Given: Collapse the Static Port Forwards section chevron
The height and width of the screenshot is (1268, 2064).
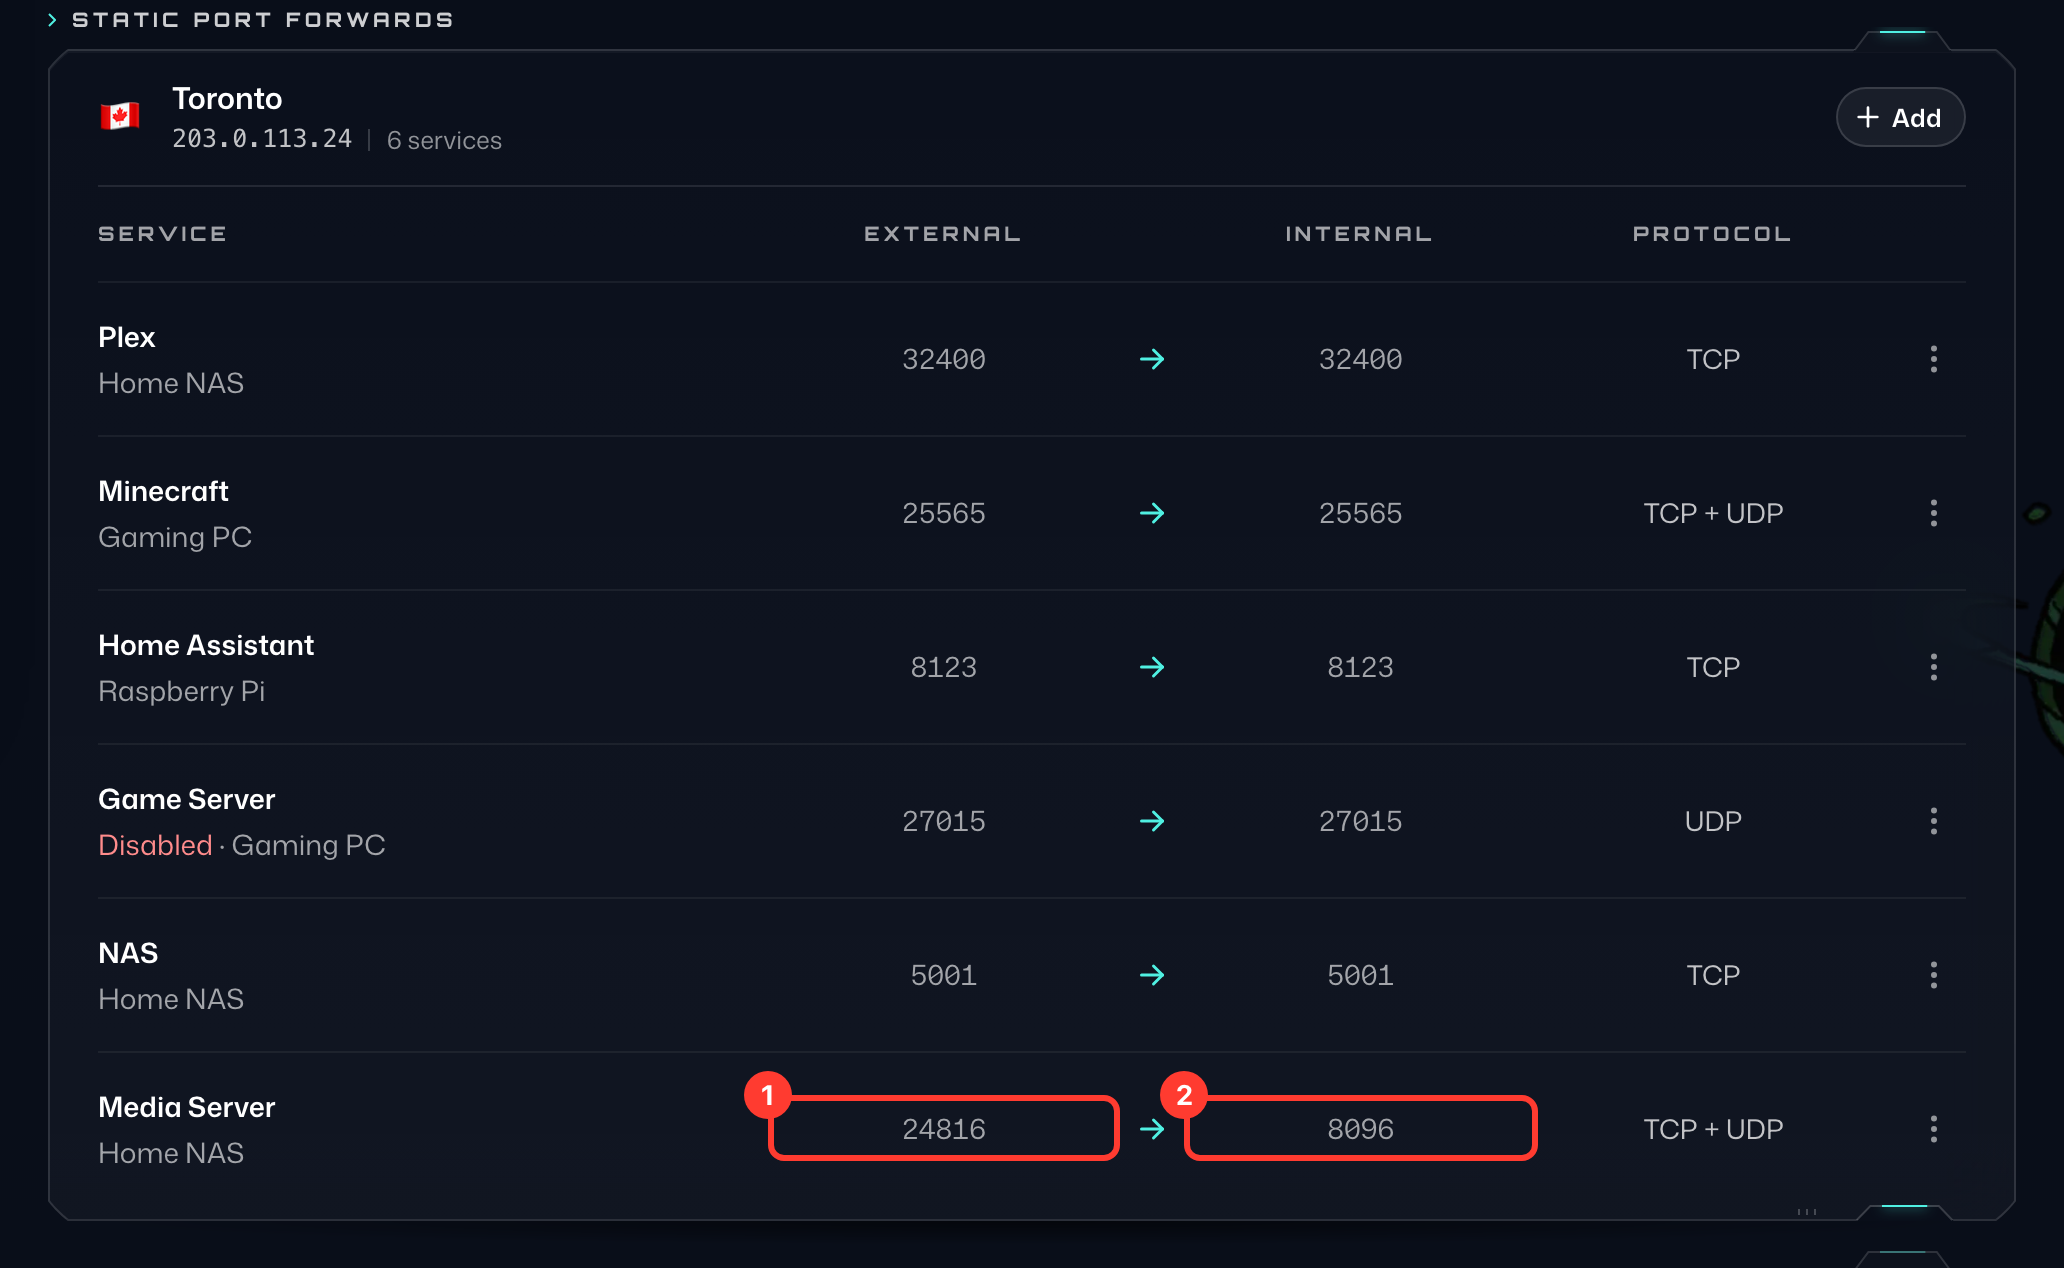Looking at the screenshot, I should click(52, 20).
